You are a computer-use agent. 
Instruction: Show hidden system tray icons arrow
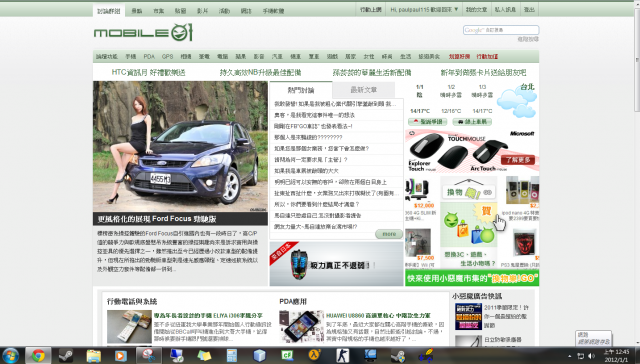coord(570,356)
